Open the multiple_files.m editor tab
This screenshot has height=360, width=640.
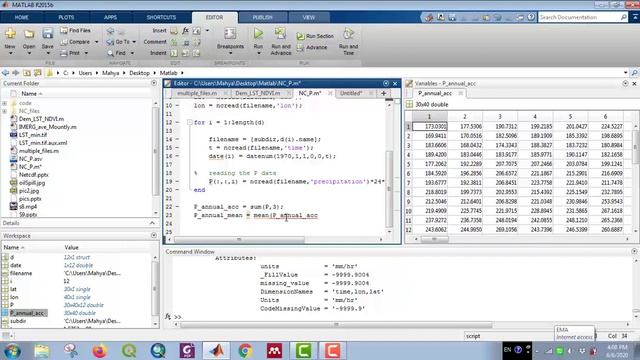point(197,93)
